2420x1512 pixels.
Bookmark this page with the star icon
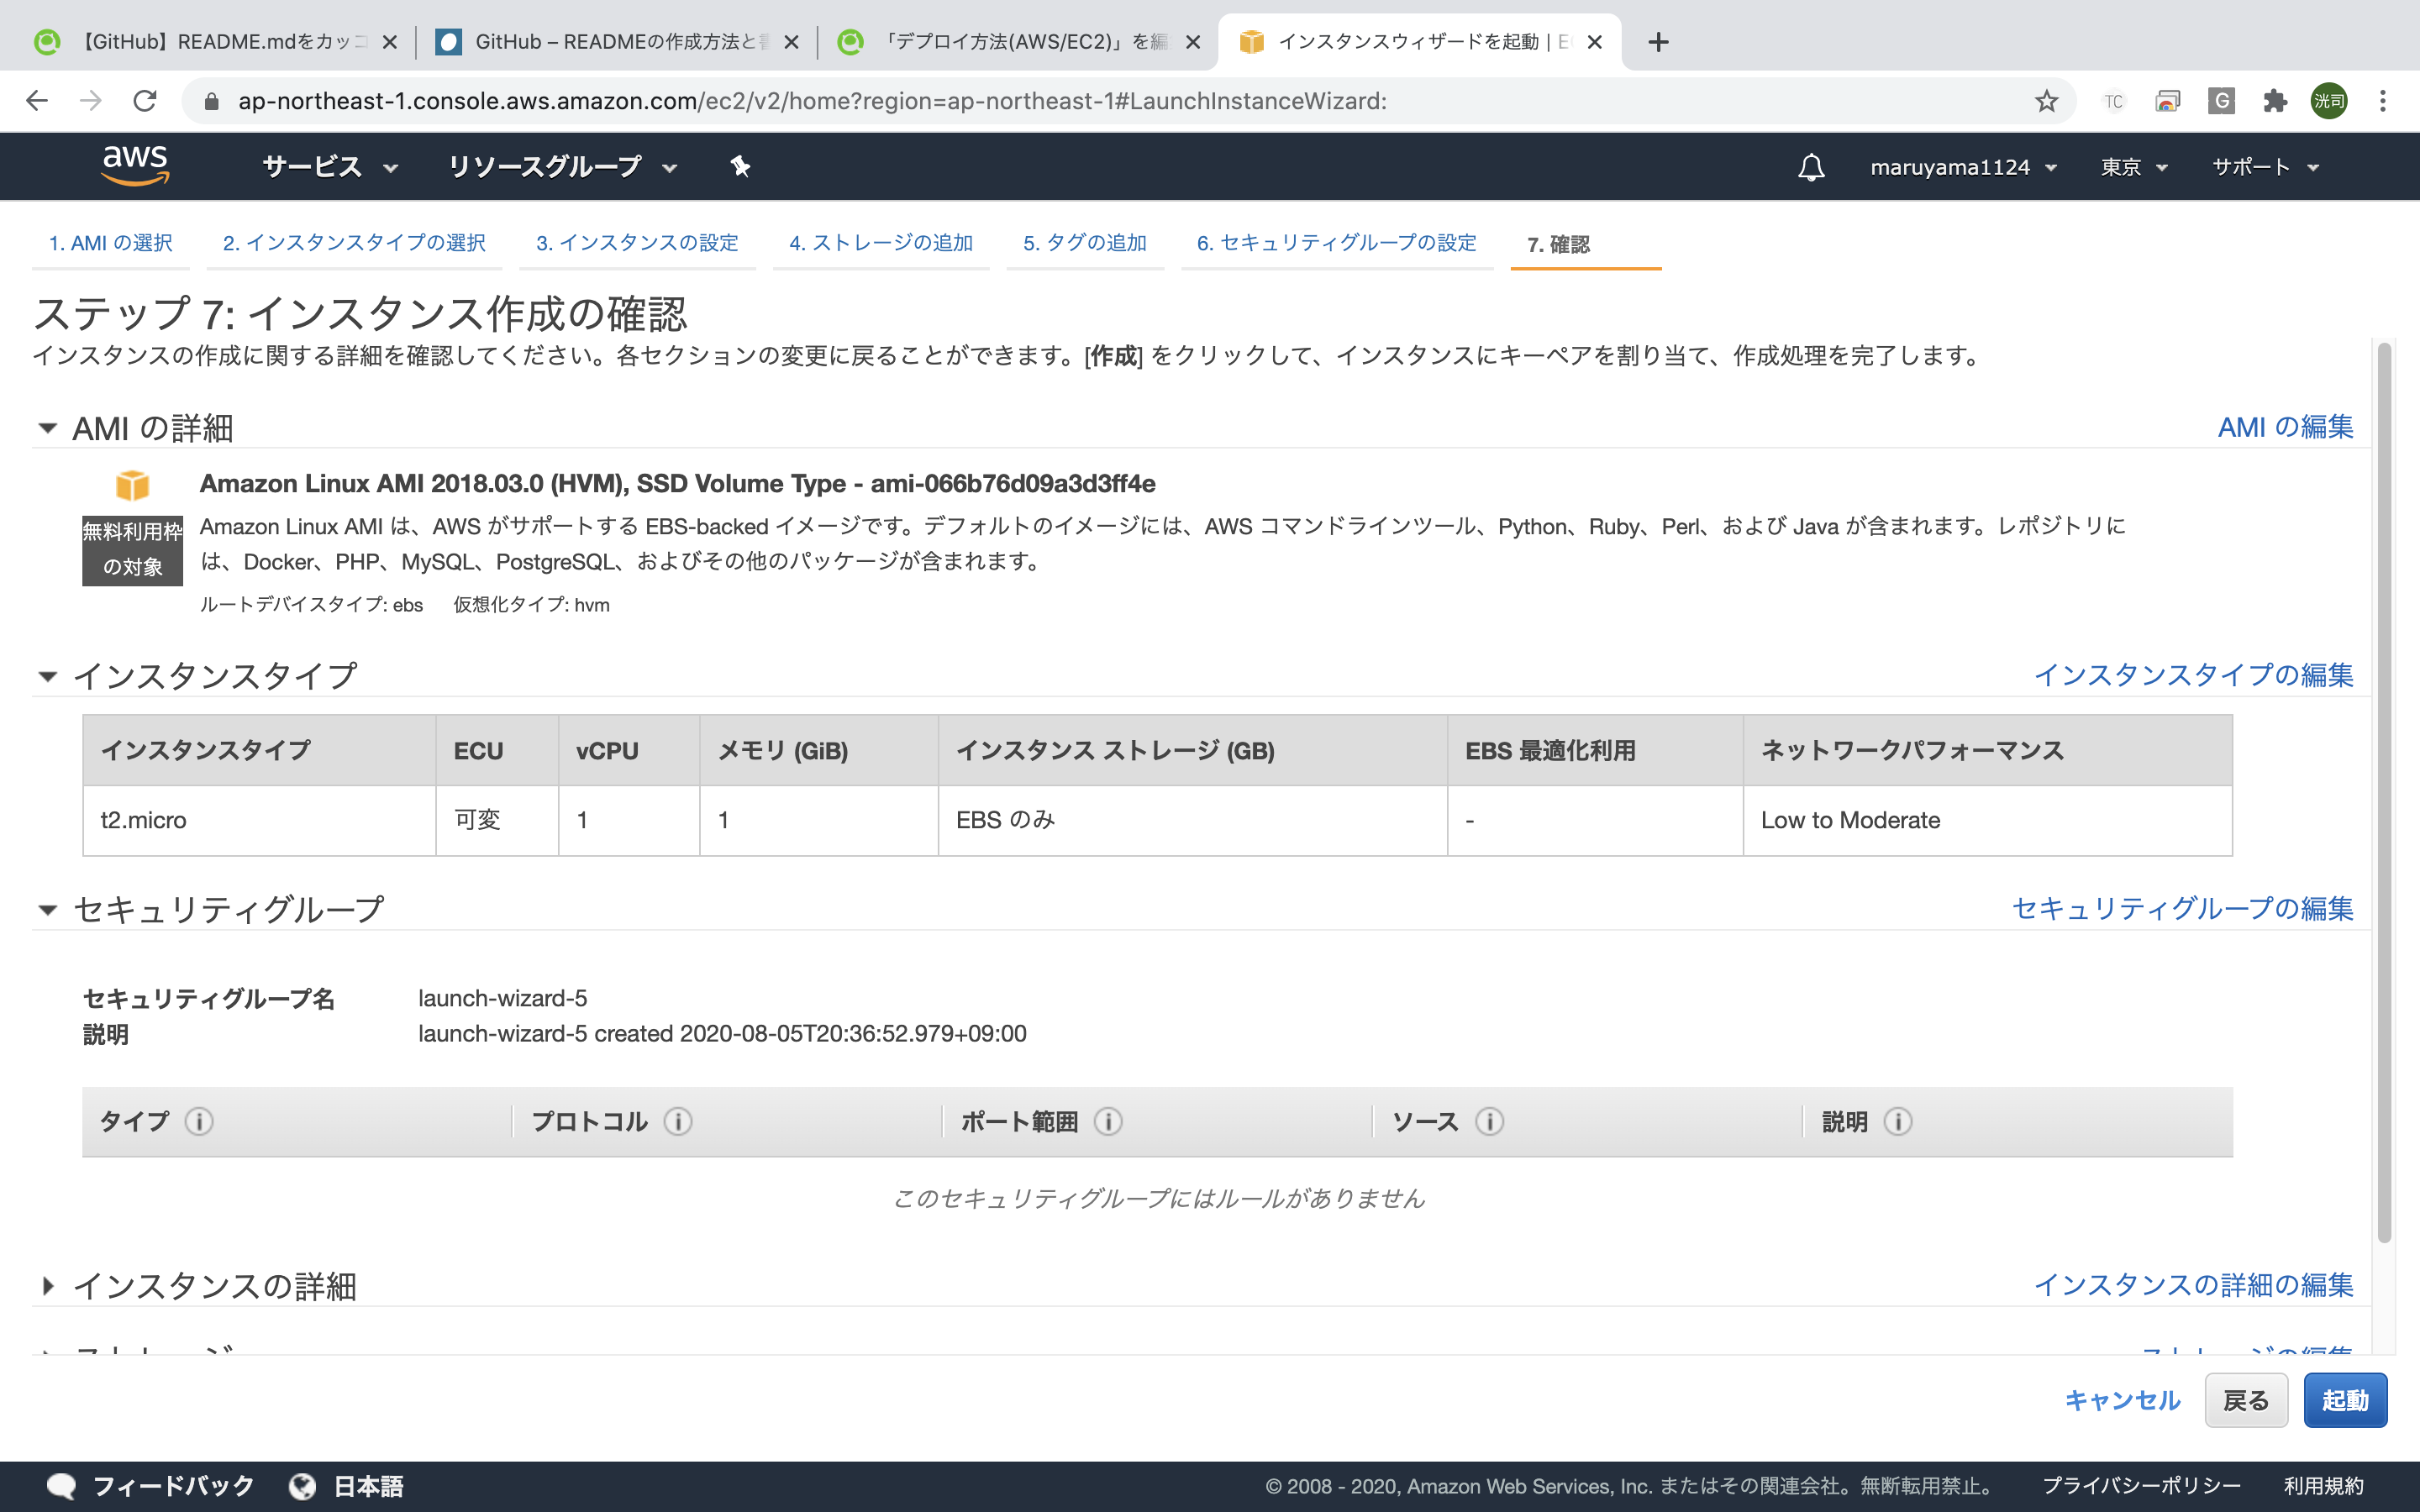(x=2046, y=101)
